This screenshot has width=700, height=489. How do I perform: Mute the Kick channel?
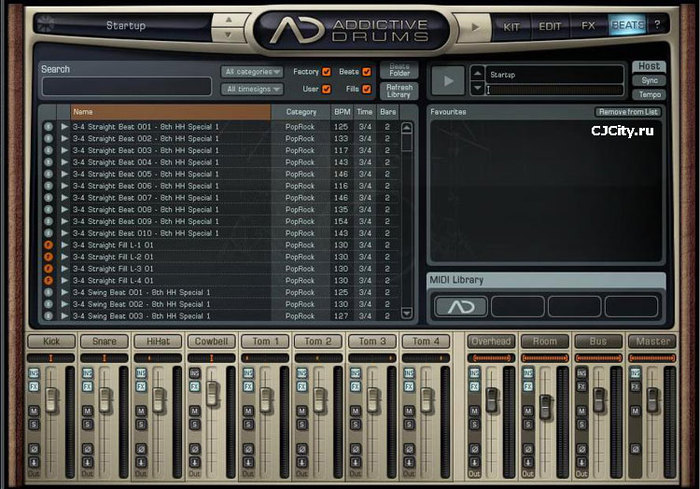[34, 411]
